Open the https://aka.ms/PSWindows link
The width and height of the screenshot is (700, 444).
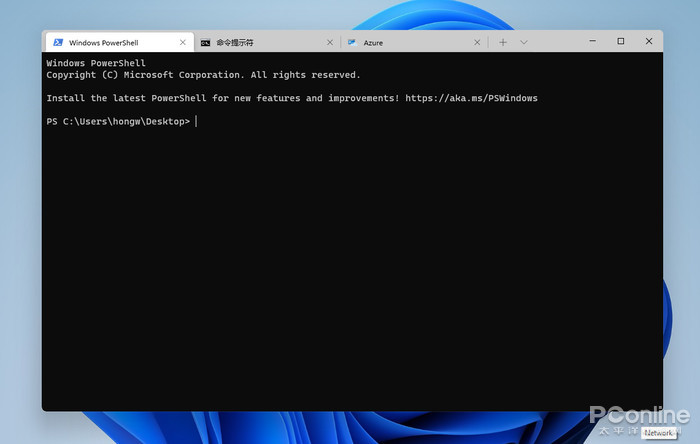point(471,98)
